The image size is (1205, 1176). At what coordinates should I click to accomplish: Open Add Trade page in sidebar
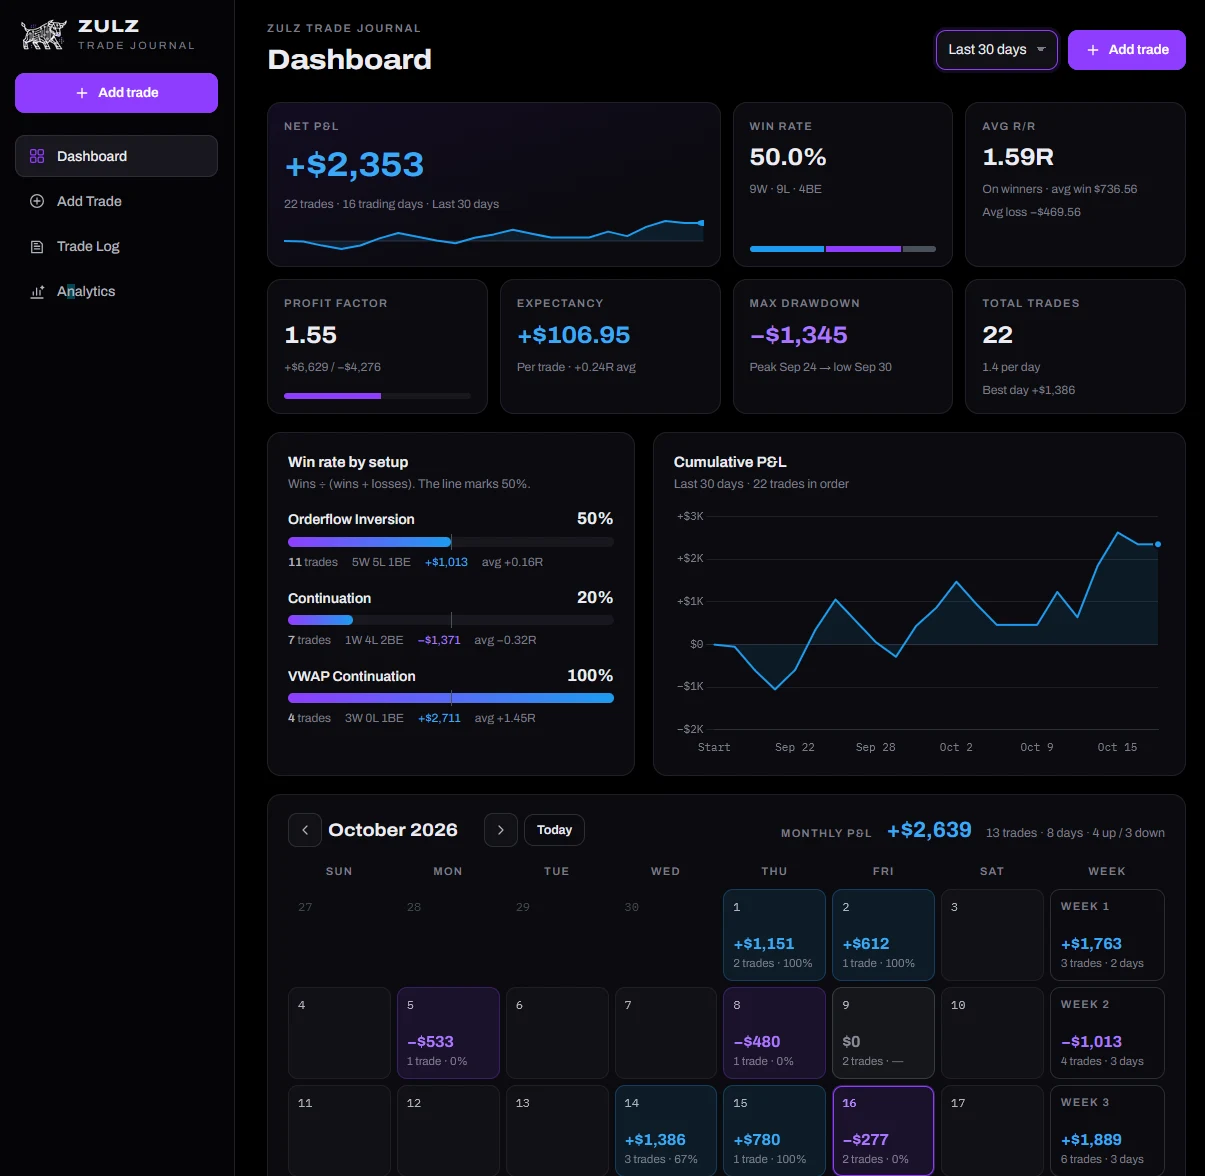(116, 201)
